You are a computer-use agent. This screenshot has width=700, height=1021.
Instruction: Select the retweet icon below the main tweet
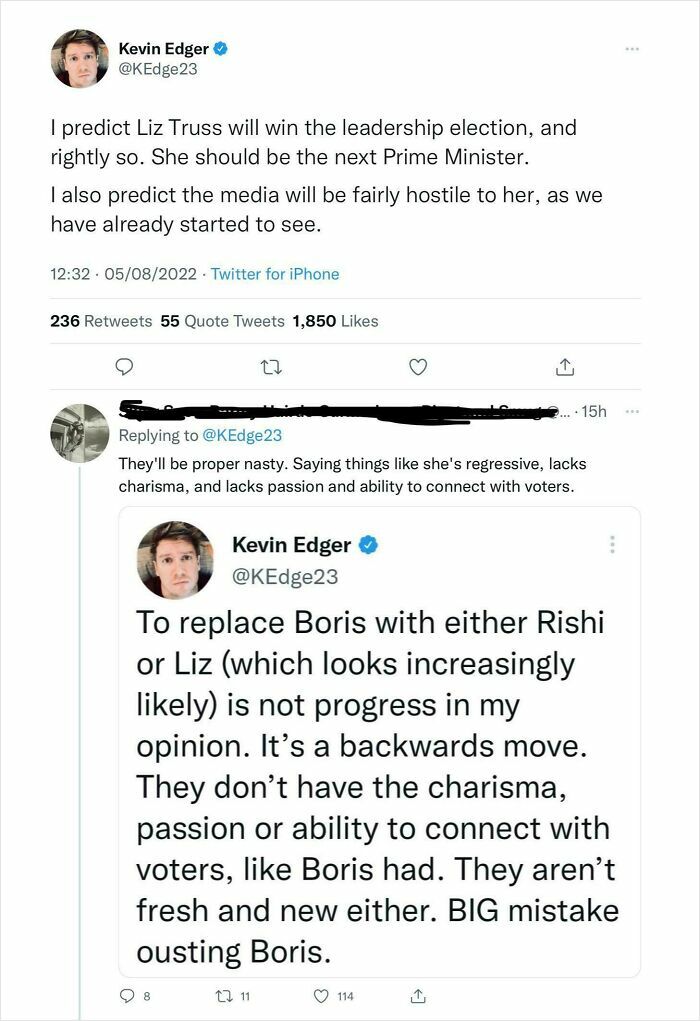pos(270,367)
